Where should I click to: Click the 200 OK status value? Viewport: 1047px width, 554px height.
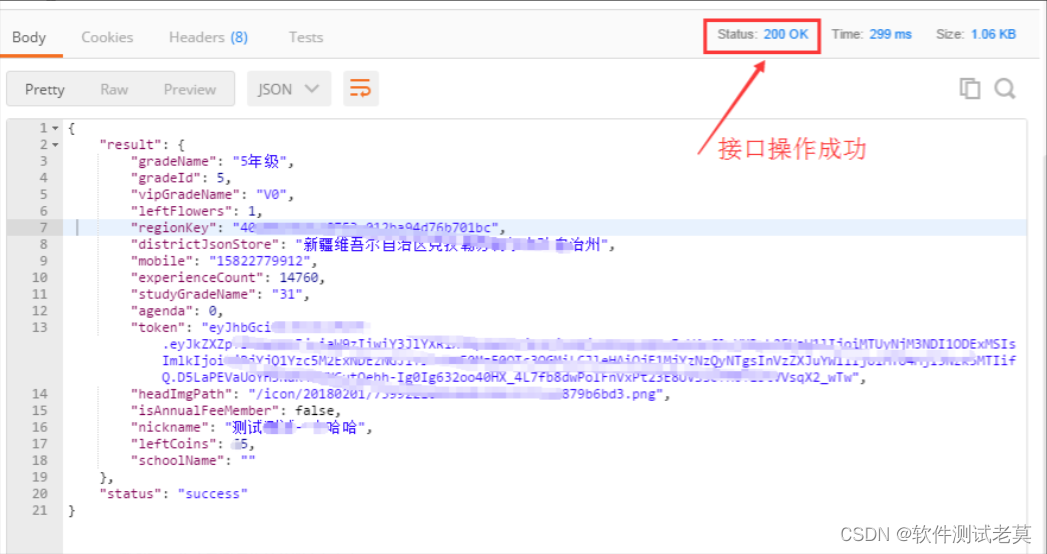pos(786,34)
